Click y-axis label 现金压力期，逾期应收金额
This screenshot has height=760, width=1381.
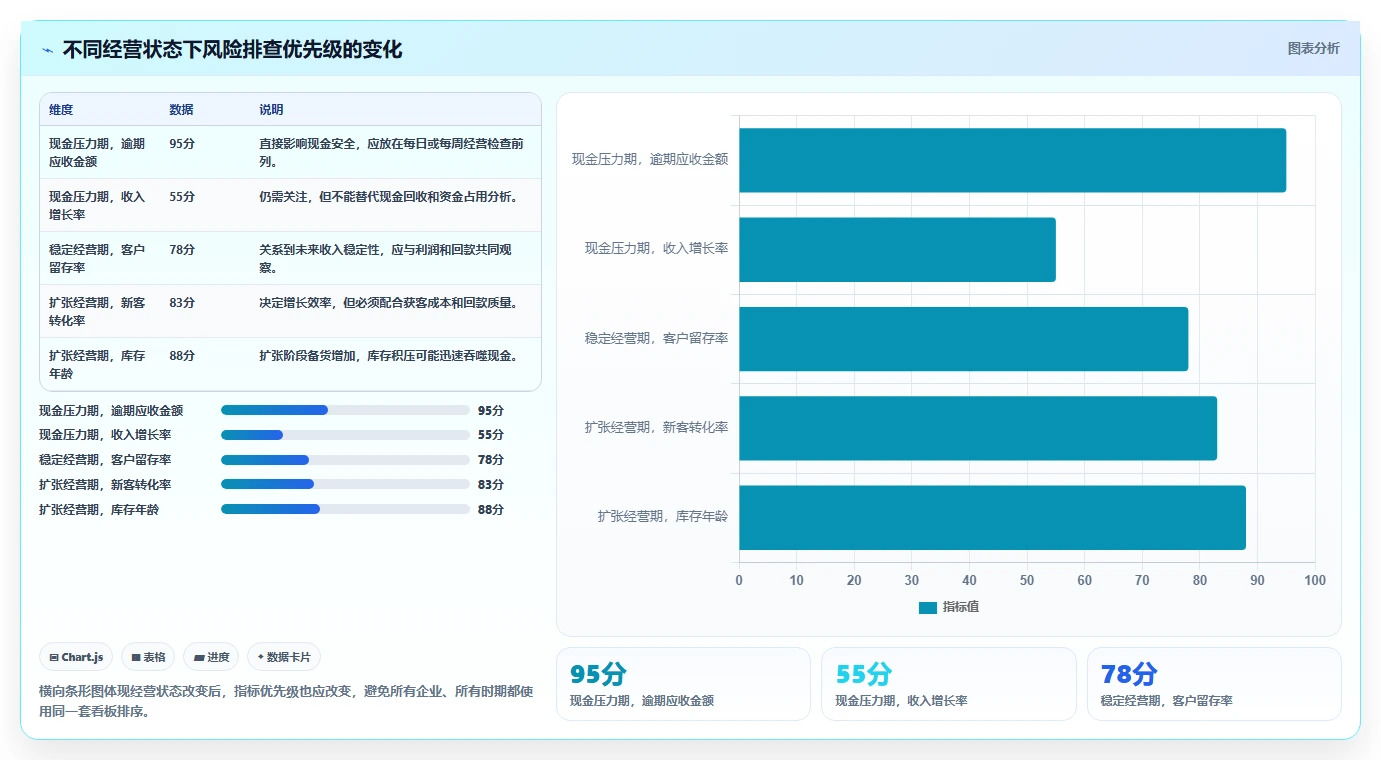coord(650,159)
